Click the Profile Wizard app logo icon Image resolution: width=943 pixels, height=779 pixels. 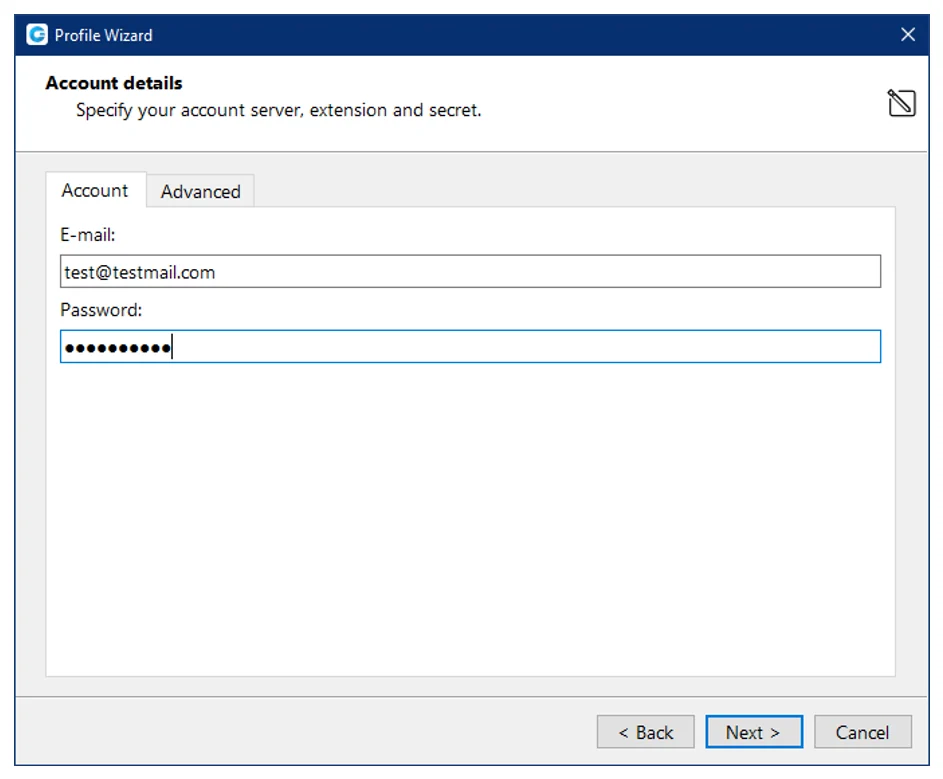[x=37, y=34]
